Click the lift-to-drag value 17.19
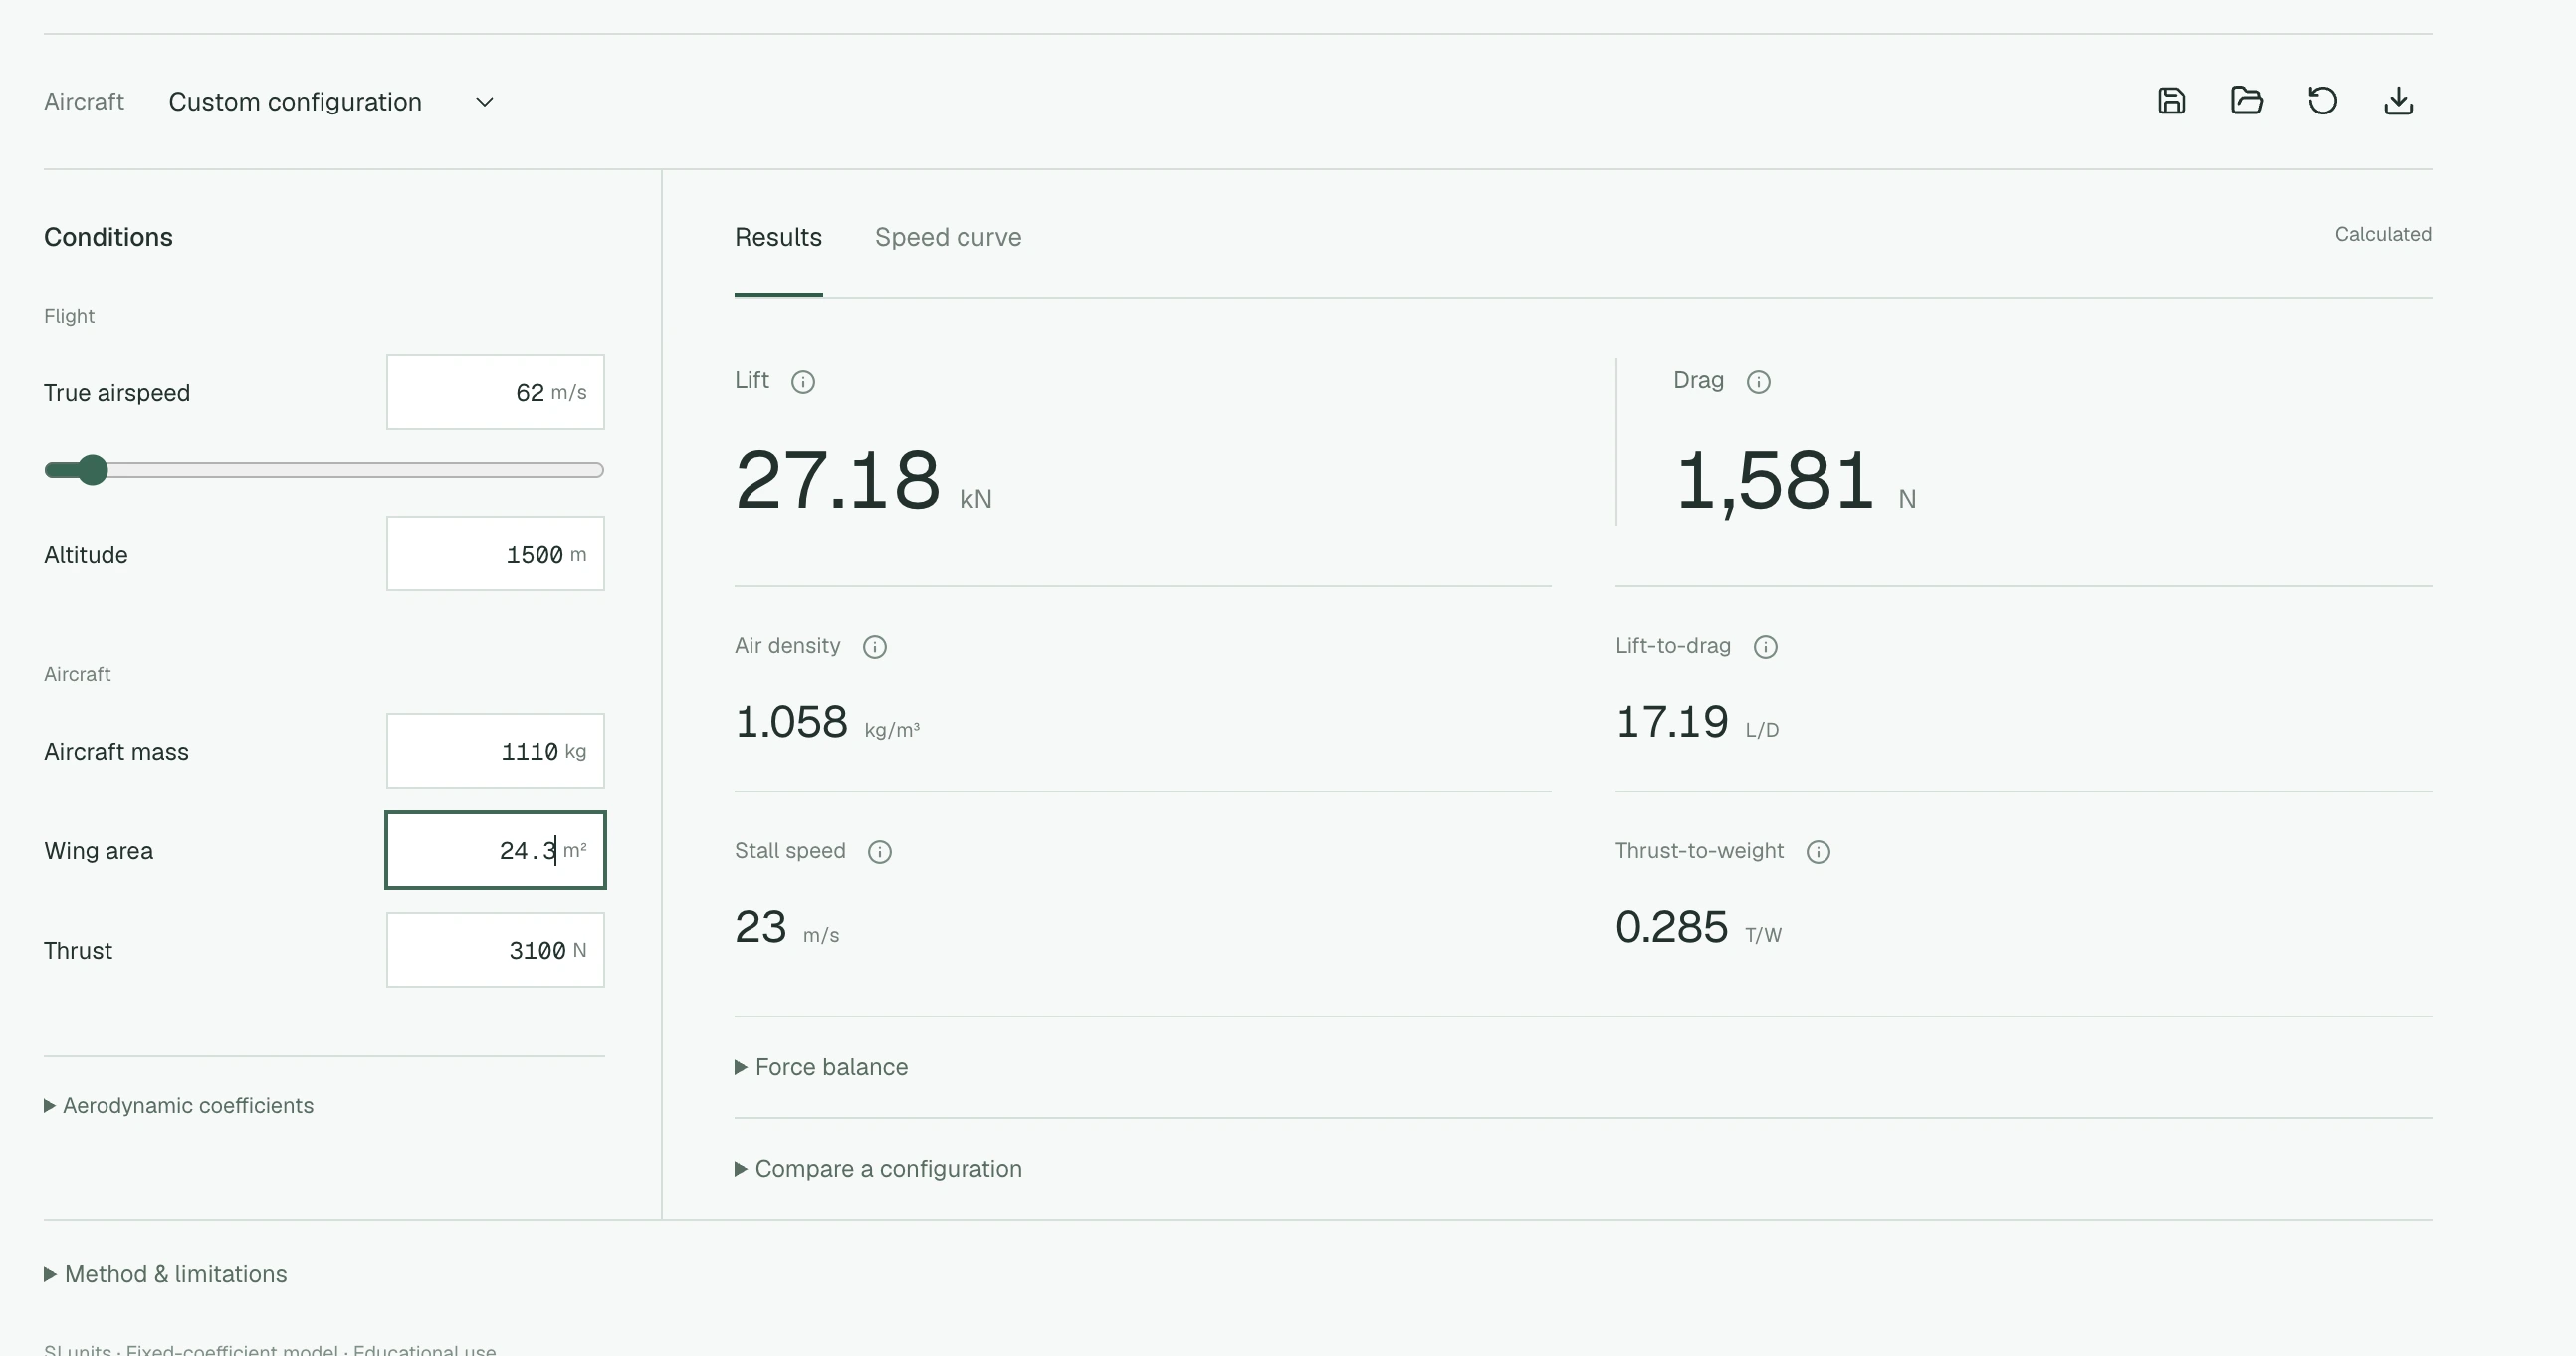This screenshot has height=1356, width=2576. click(x=1672, y=722)
